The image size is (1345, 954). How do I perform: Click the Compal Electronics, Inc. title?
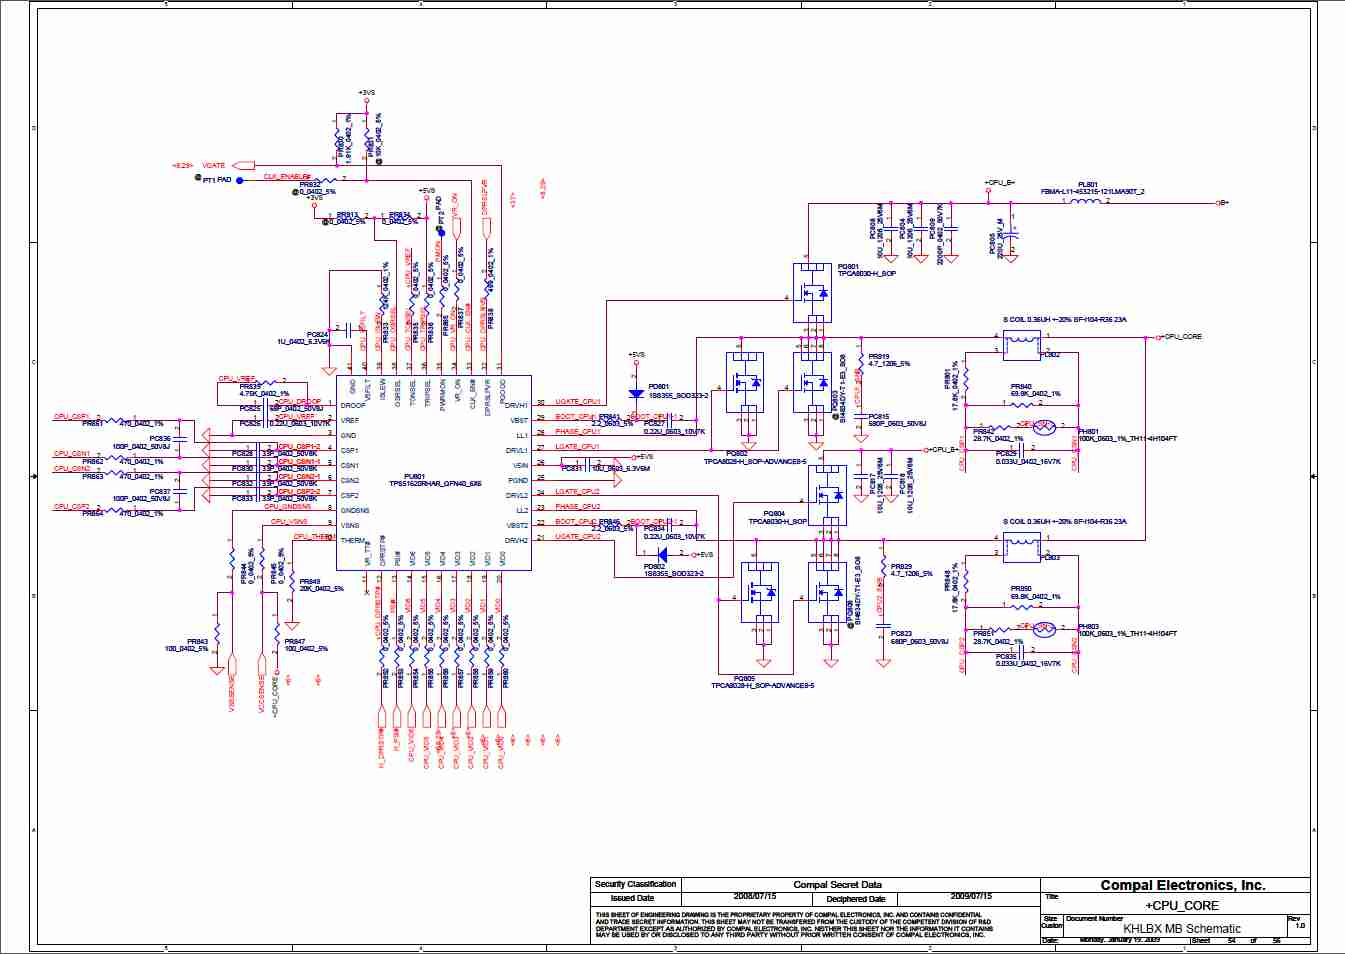pyautogui.click(x=1182, y=885)
